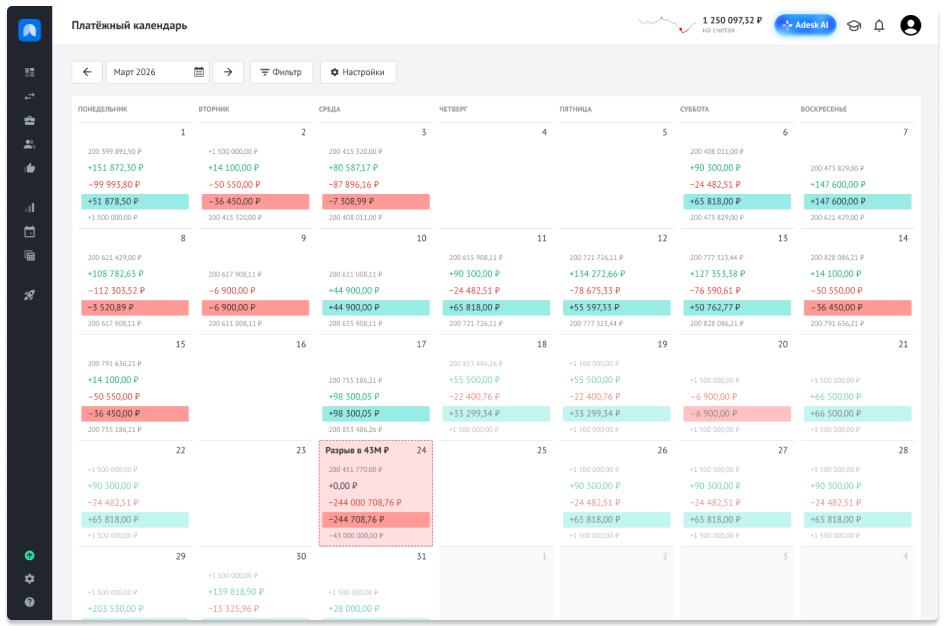
Task: Click the help question mark icon
Action: (x=30, y=602)
